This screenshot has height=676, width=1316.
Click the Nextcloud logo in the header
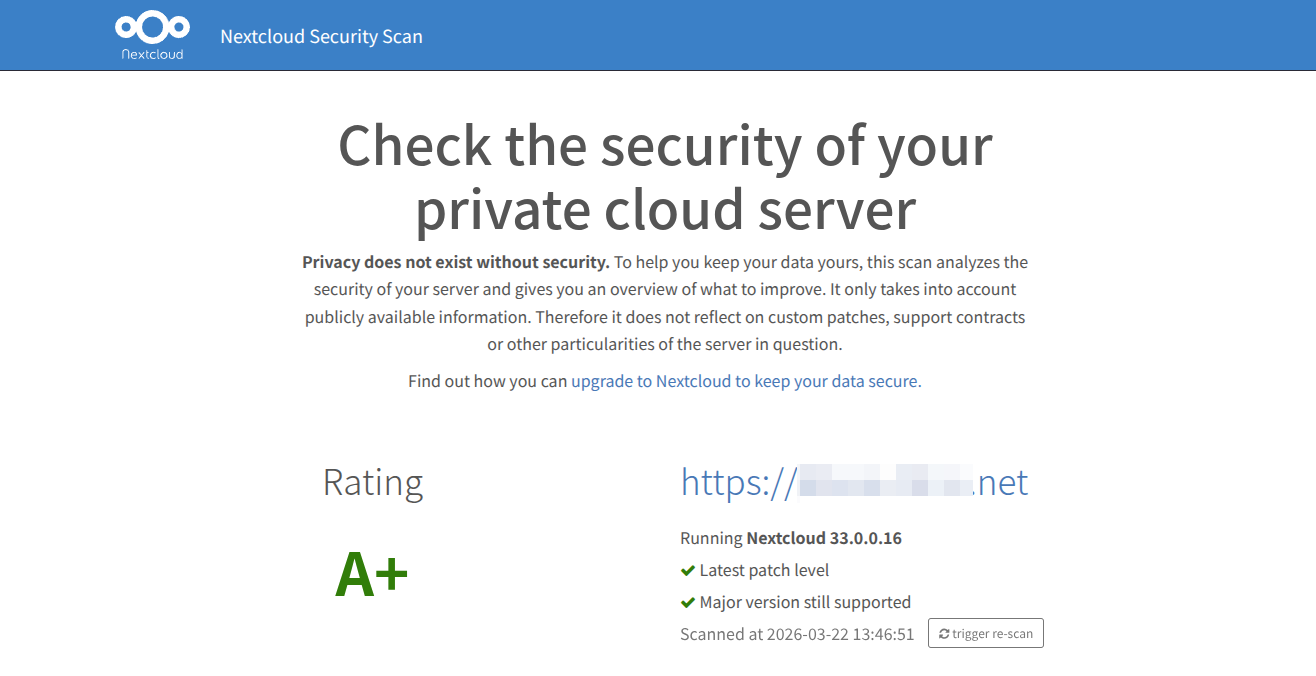coord(152,27)
